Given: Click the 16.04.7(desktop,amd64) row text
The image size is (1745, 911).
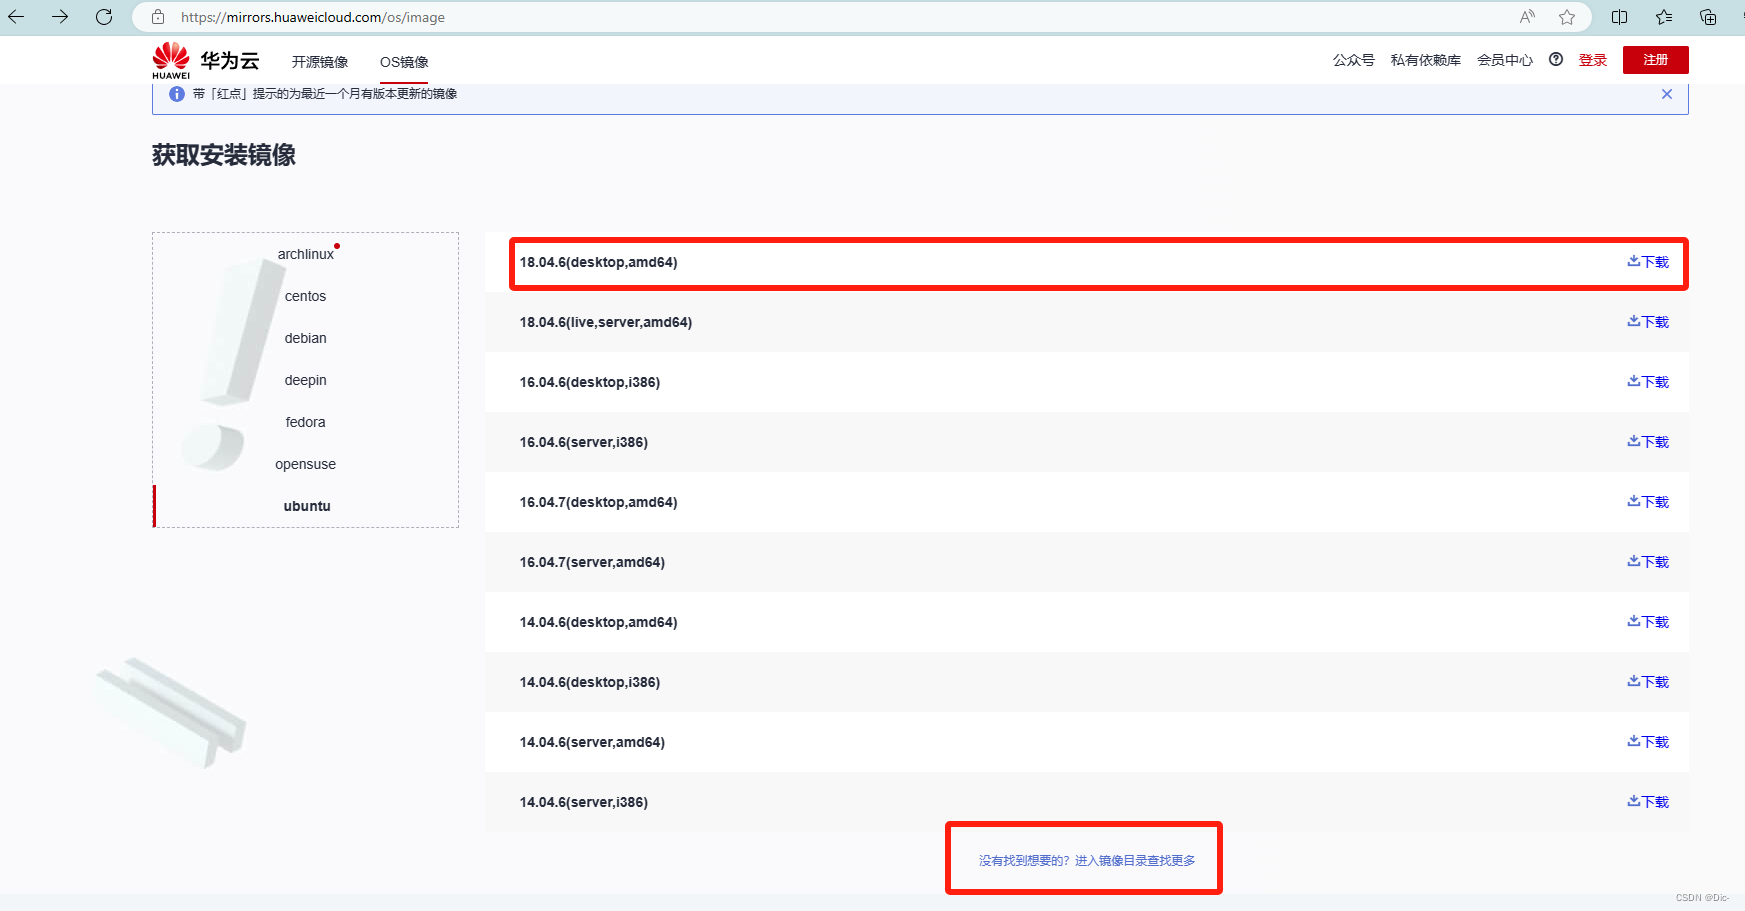Looking at the screenshot, I should point(599,502).
